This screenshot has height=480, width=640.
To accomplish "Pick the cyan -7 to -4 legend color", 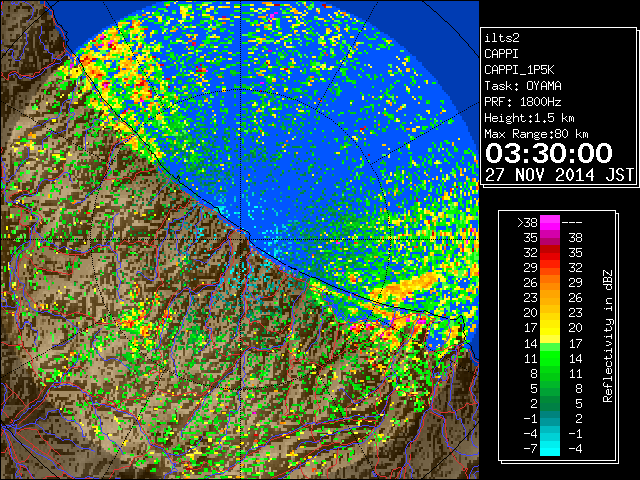I will coord(550,448).
